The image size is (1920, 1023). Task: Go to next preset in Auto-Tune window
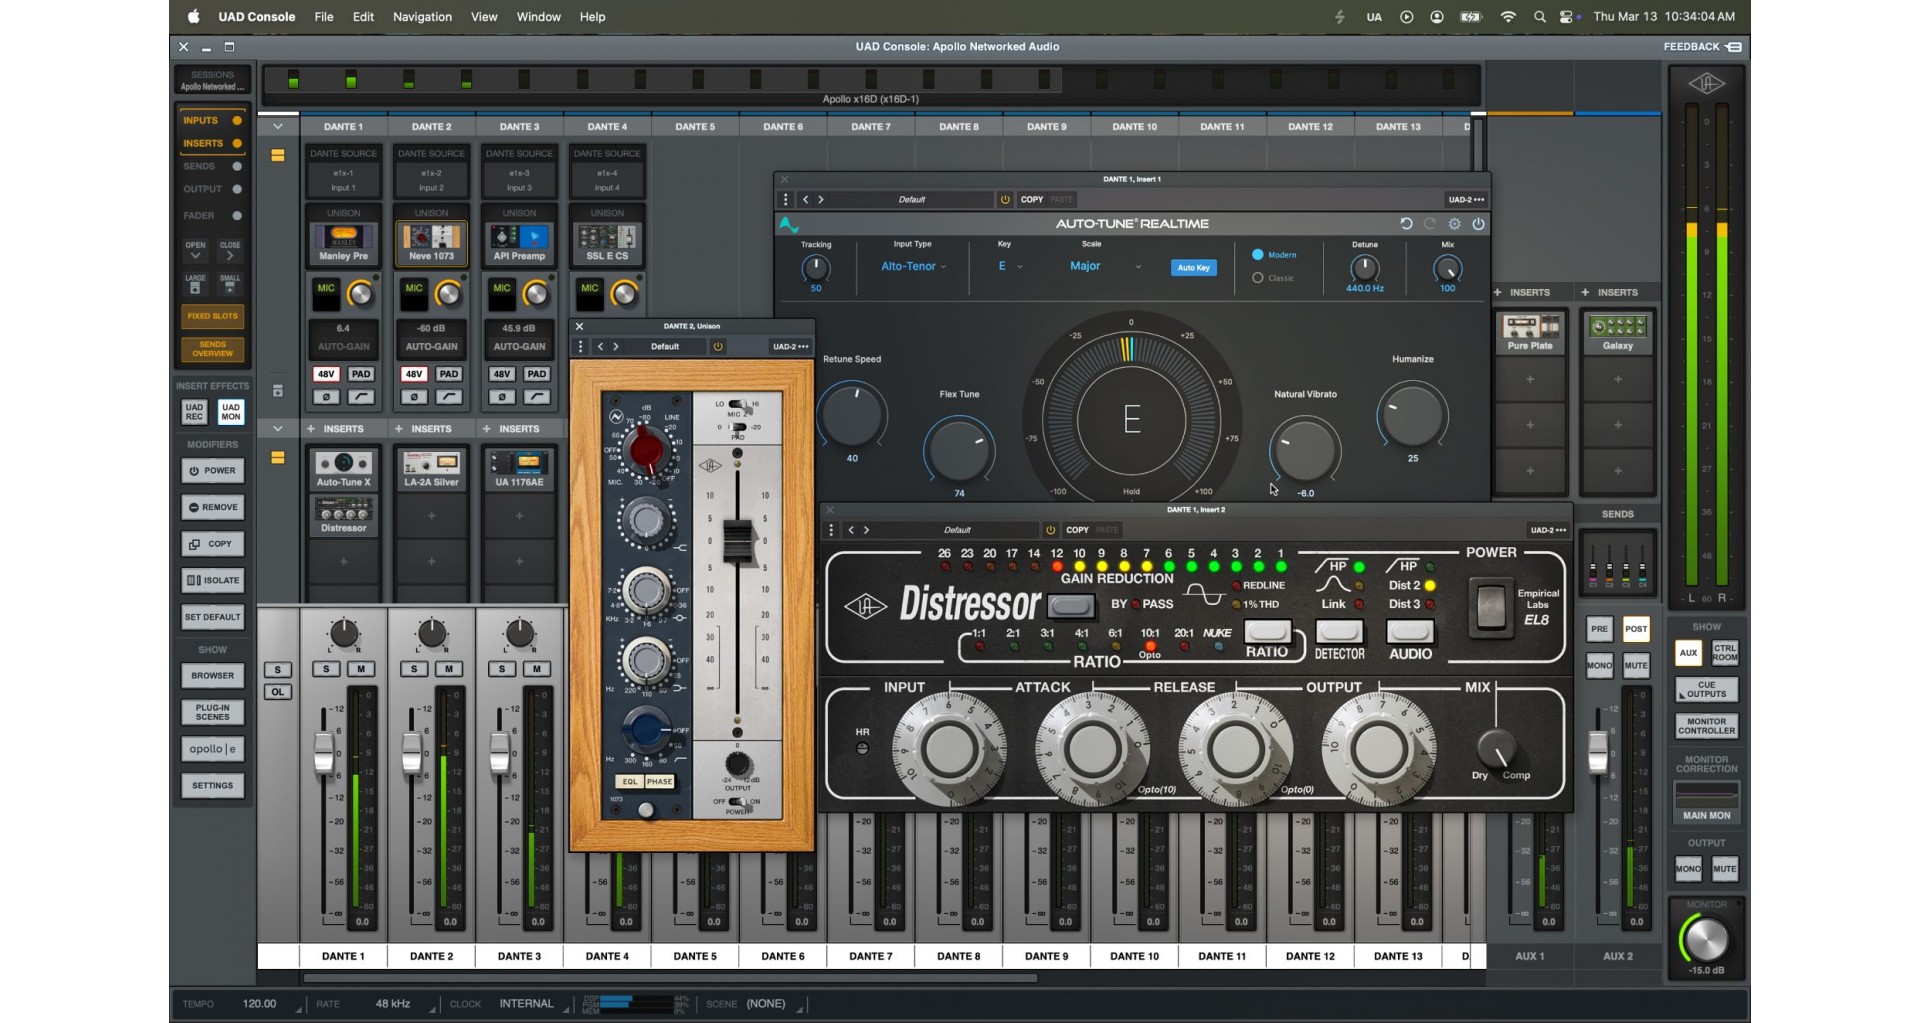(x=821, y=200)
